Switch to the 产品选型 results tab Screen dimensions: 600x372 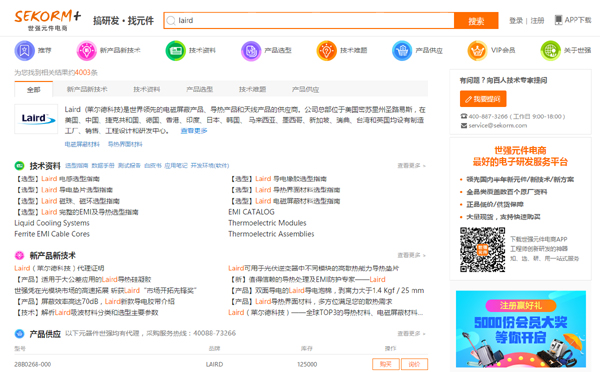click(199, 89)
